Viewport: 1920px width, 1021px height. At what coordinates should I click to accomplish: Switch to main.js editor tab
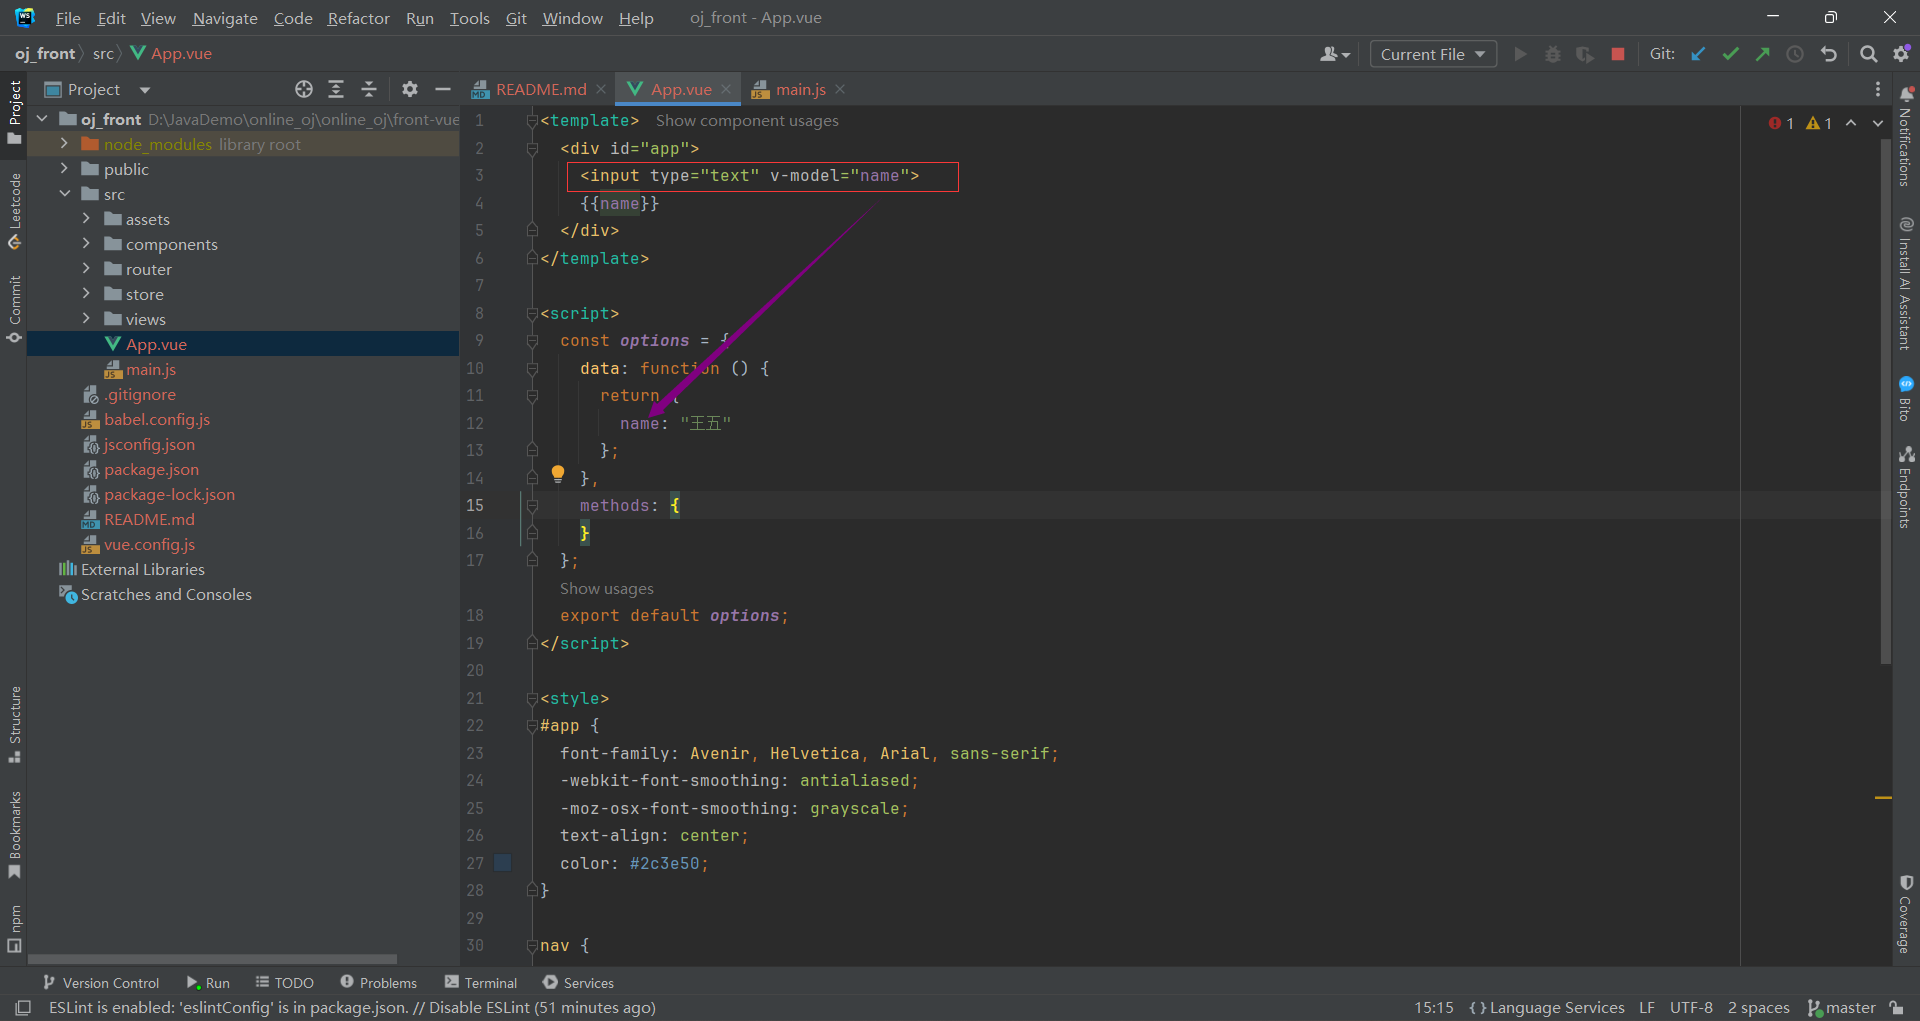pyautogui.click(x=800, y=89)
